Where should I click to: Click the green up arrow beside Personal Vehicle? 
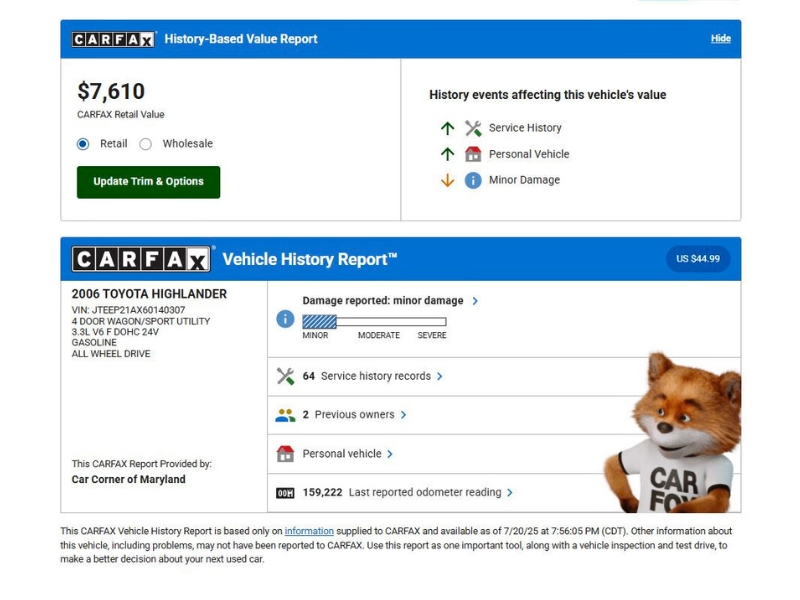click(x=447, y=154)
